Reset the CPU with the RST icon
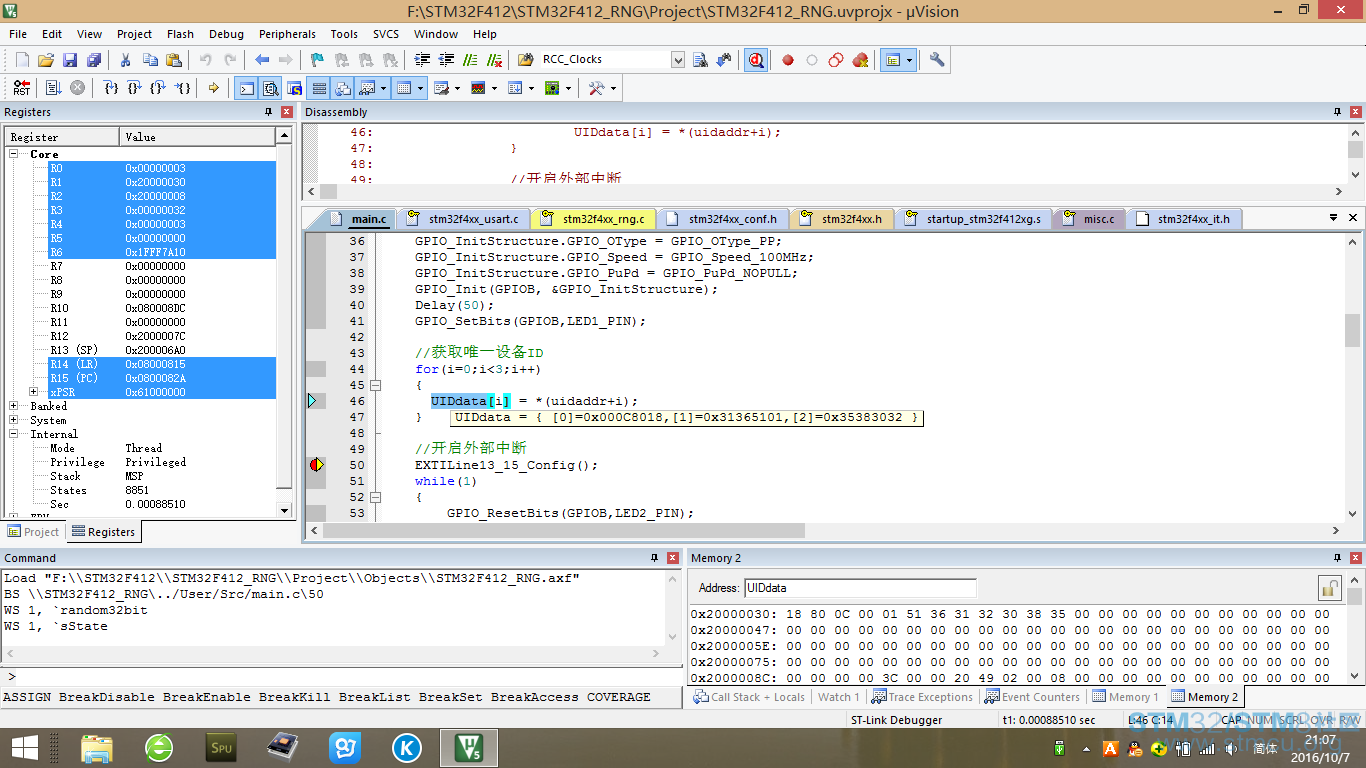The height and width of the screenshot is (768, 1366). [x=21, y=88]
